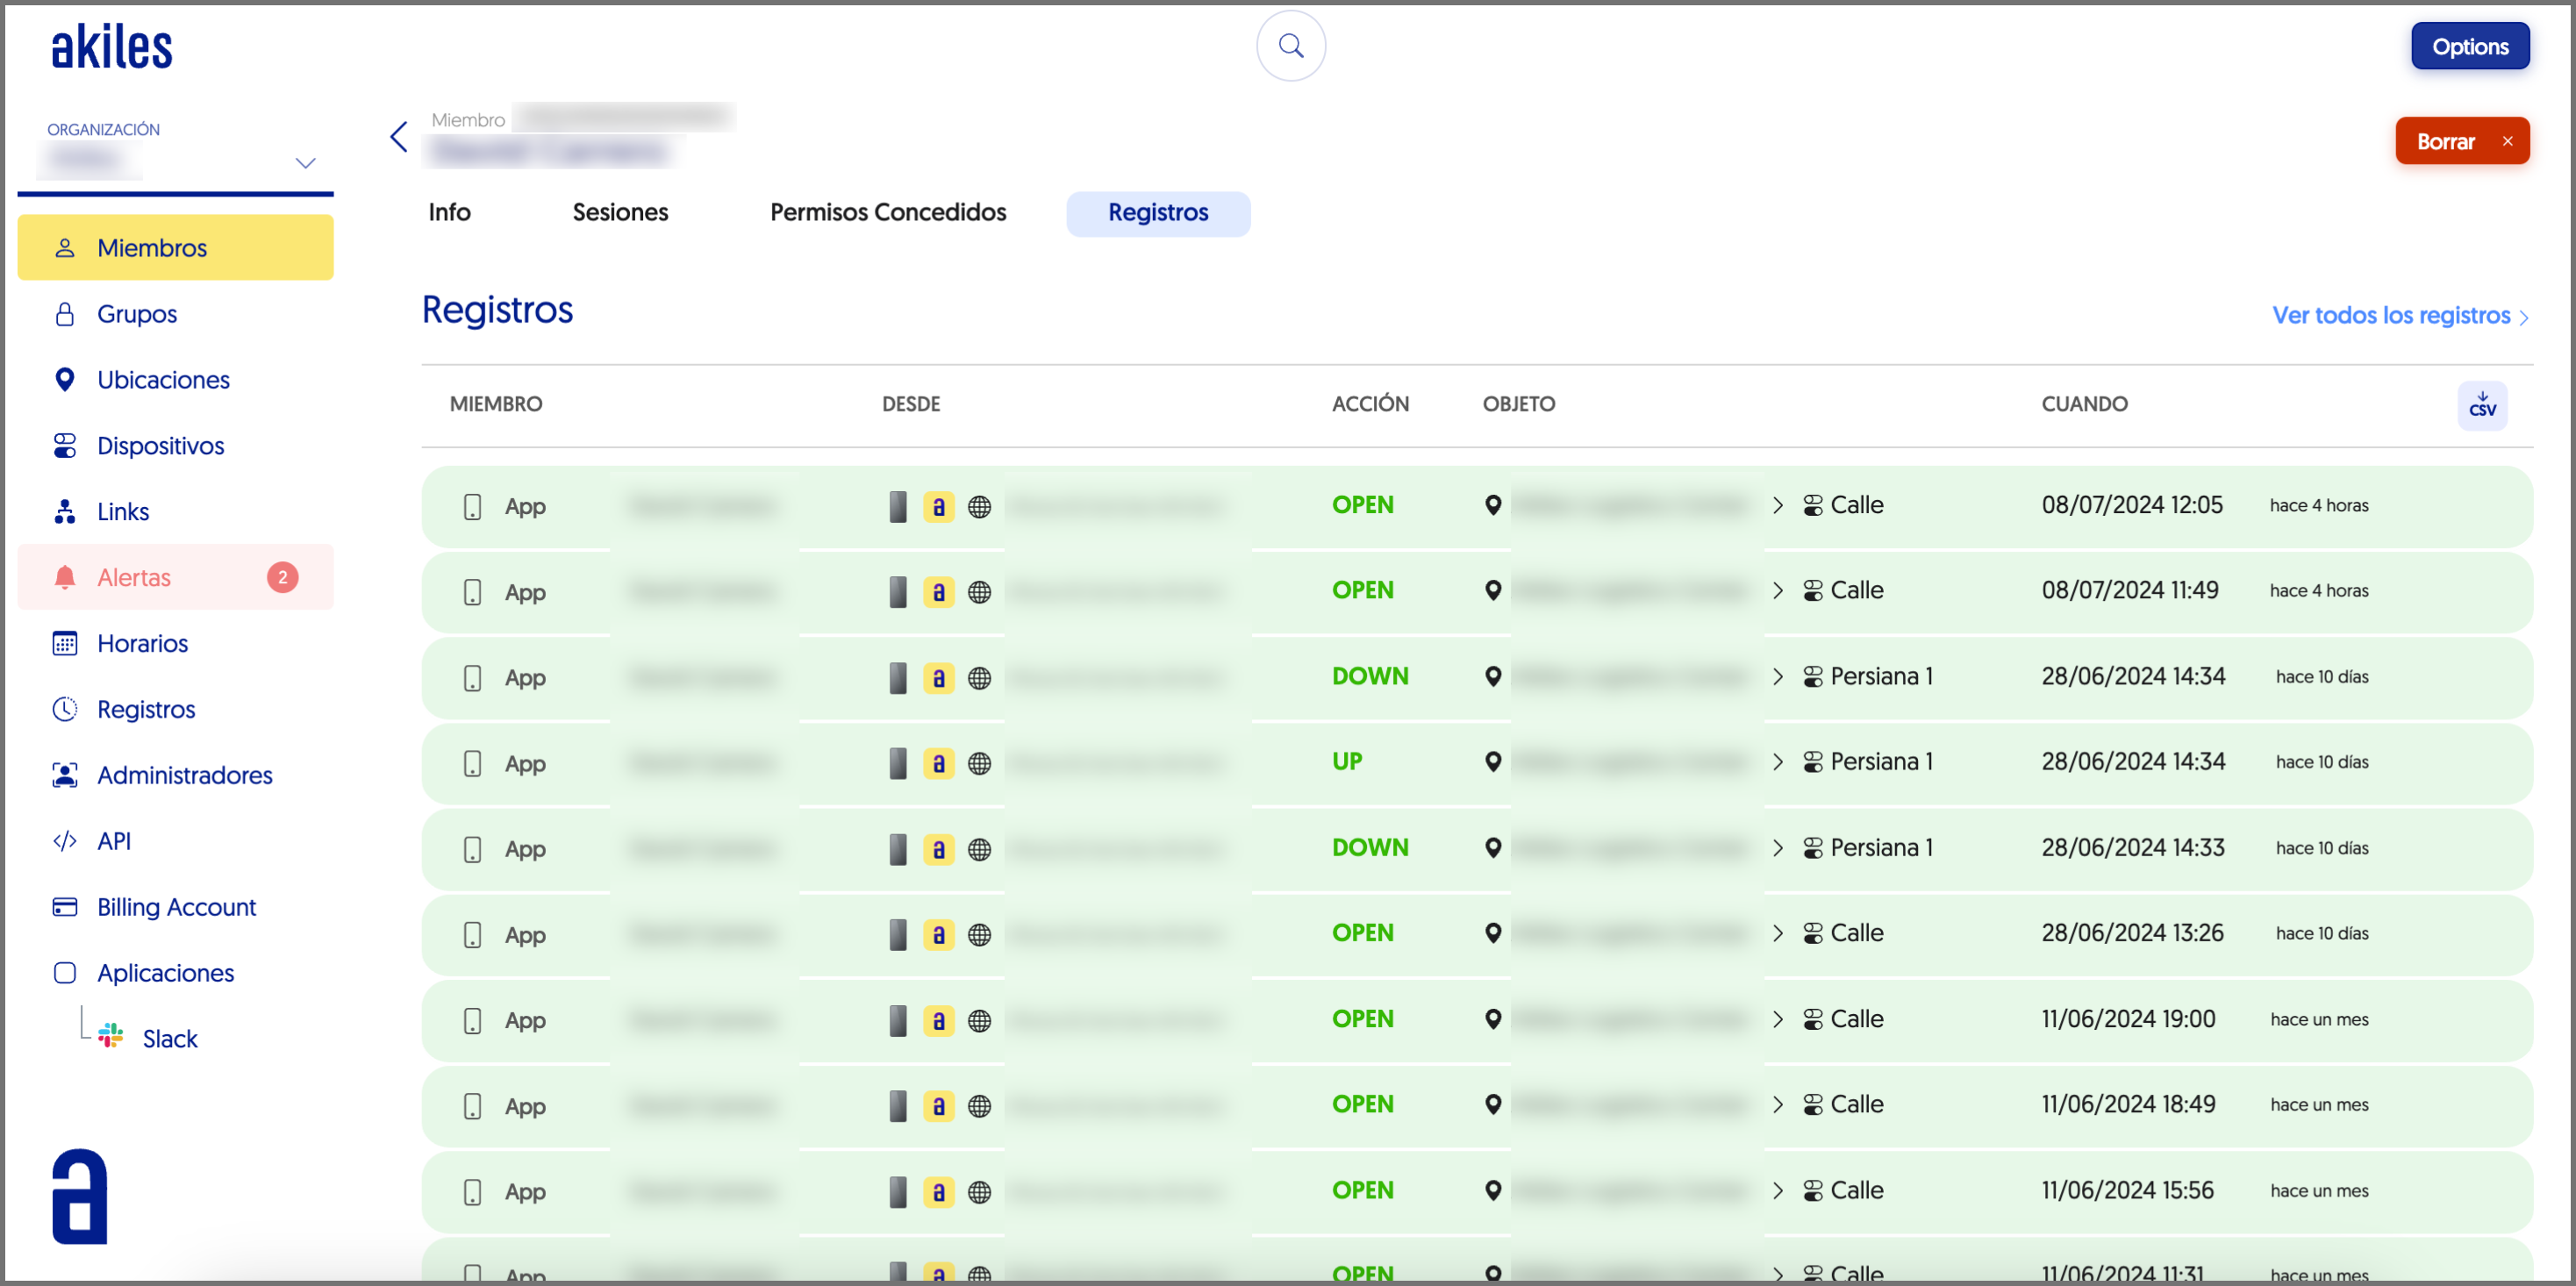
Task: Click the Slack integration icon
Action: click(x=111, y=1037)
